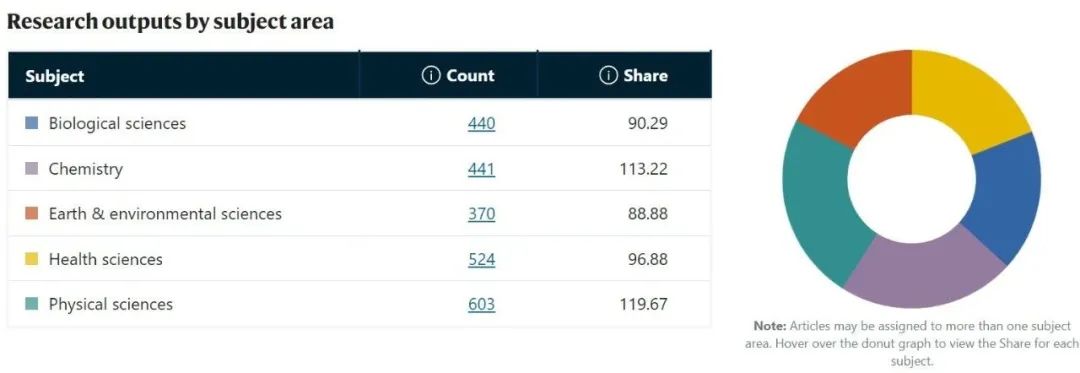Click the blue Biological sciences legend square

(32, 124)
